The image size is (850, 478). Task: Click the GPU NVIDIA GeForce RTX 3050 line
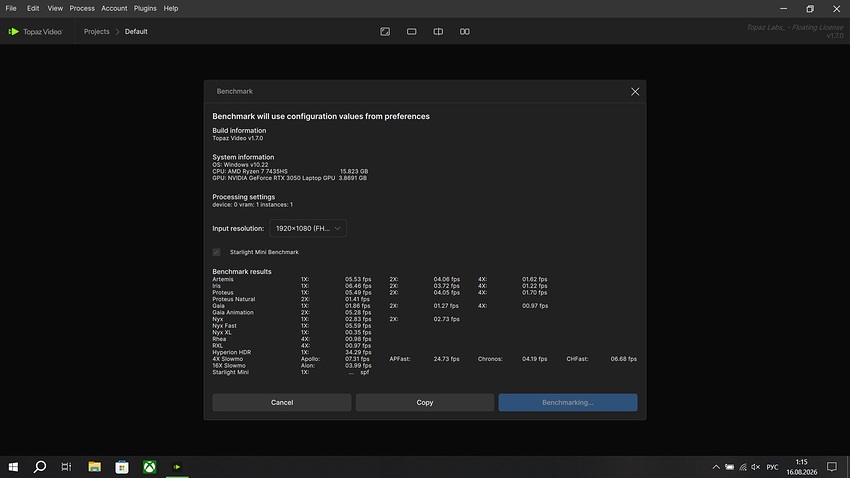click(289, 178)
